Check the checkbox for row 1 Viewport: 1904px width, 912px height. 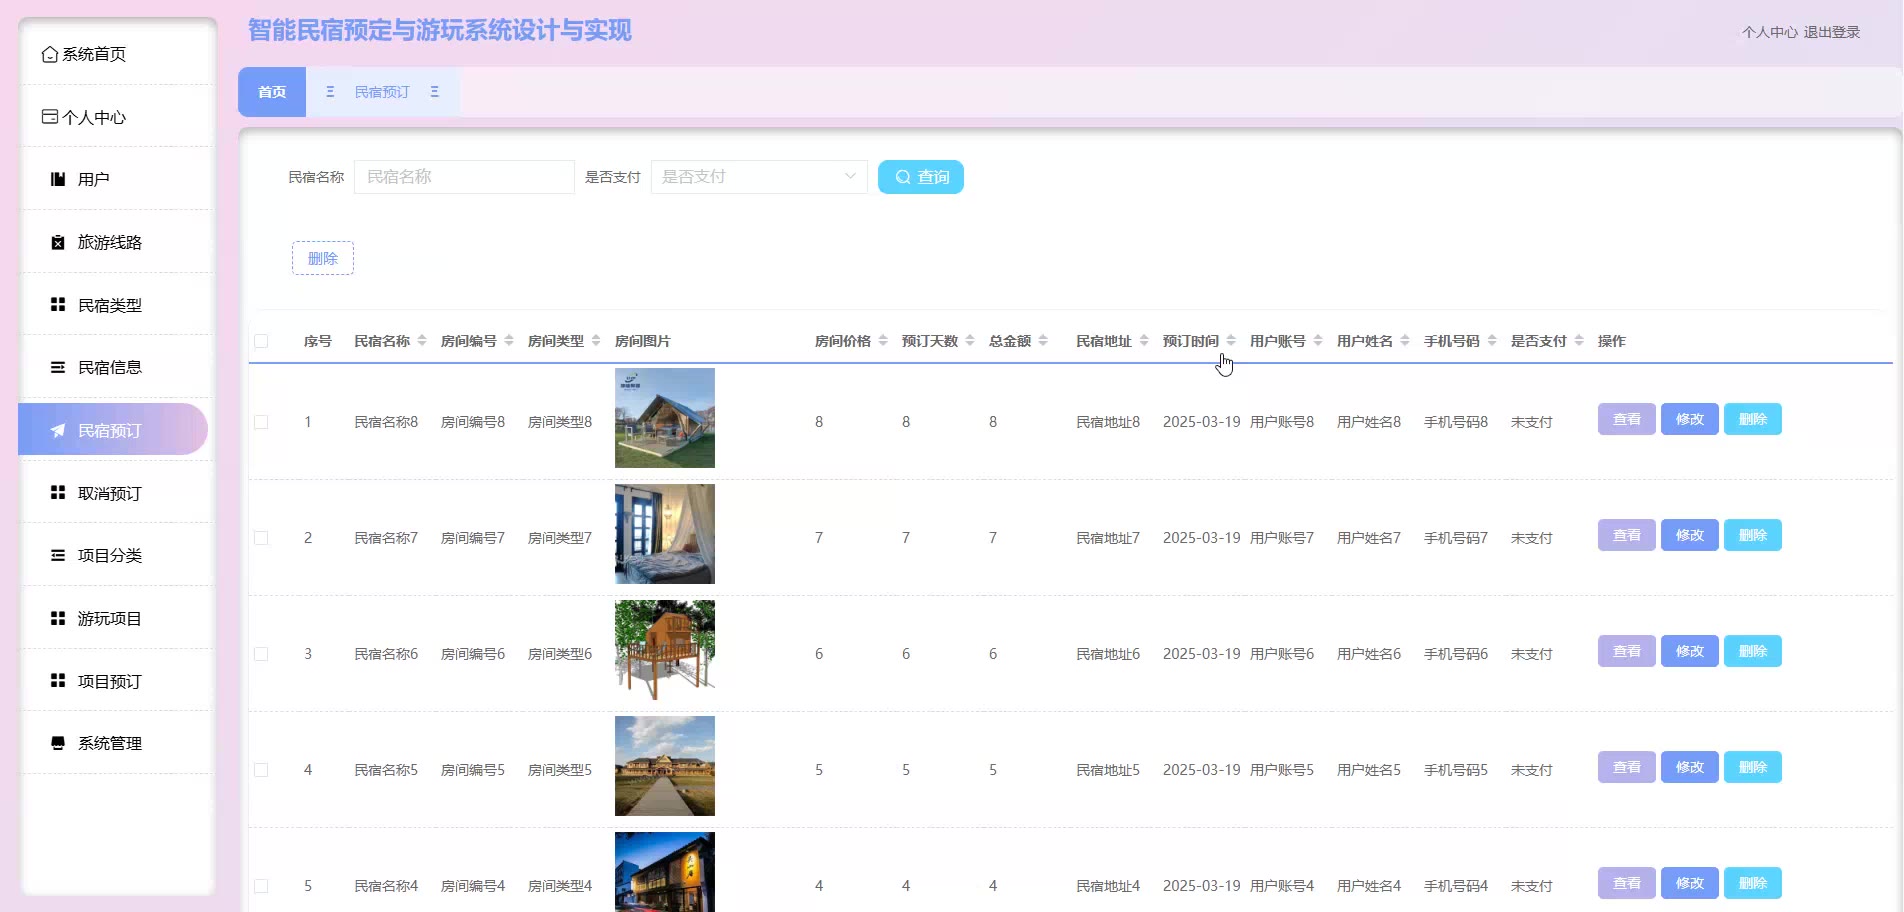tap(261, 422)
